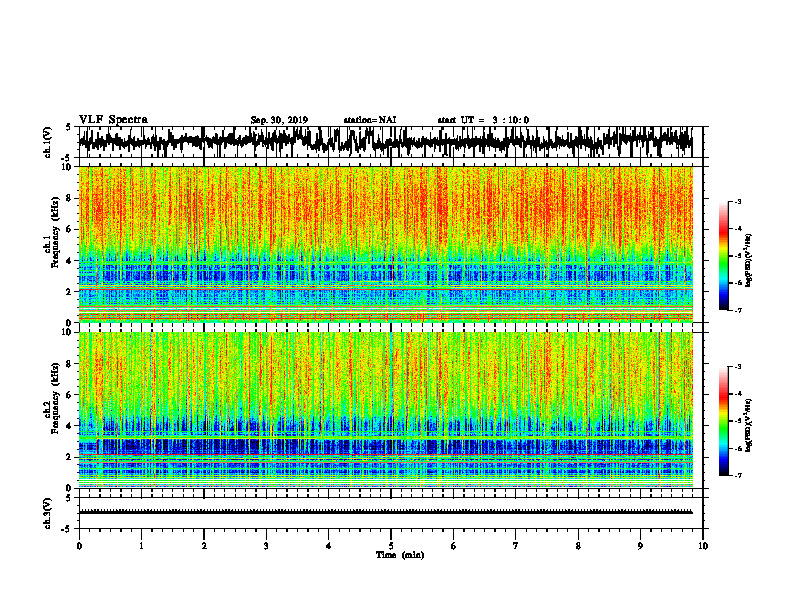The height and width of the screenshot is (612, 792).
Task: Click the "8" kHz tick on ch.2 frequency axis
Action: click(69, 364)
